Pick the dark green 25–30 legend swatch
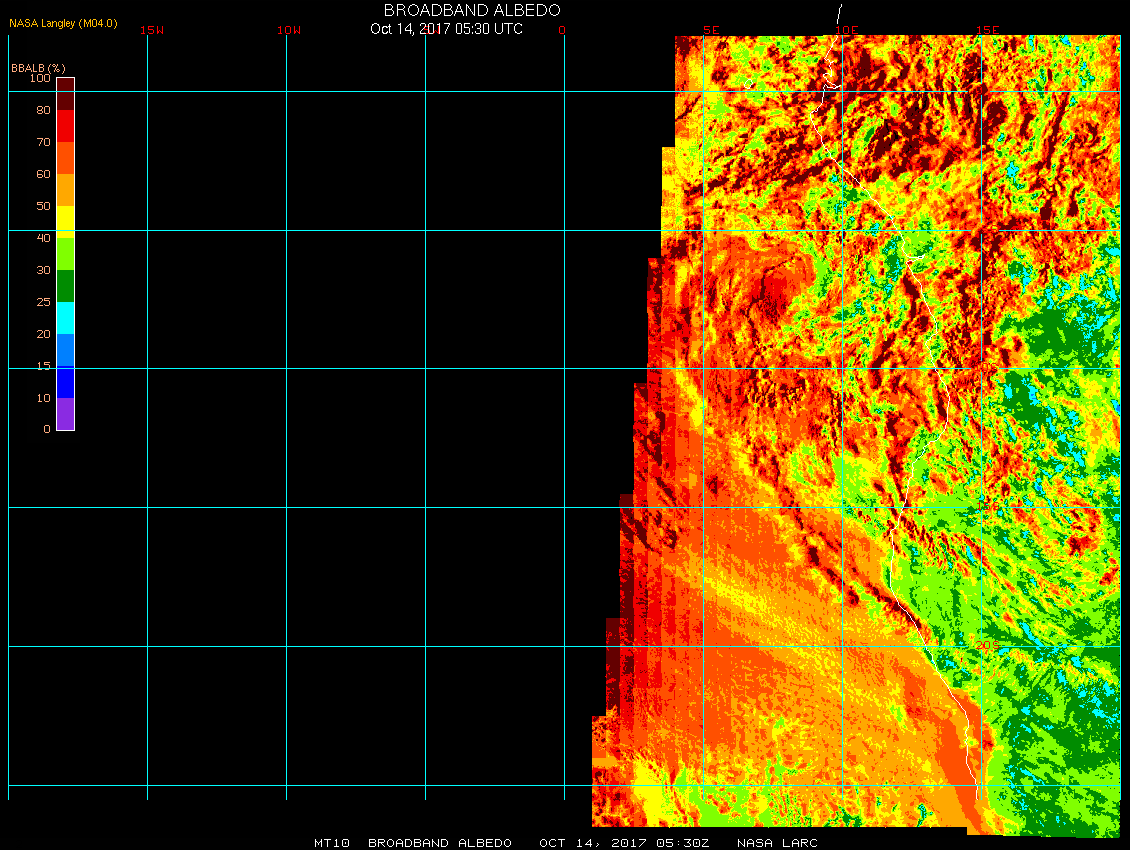 65,286
